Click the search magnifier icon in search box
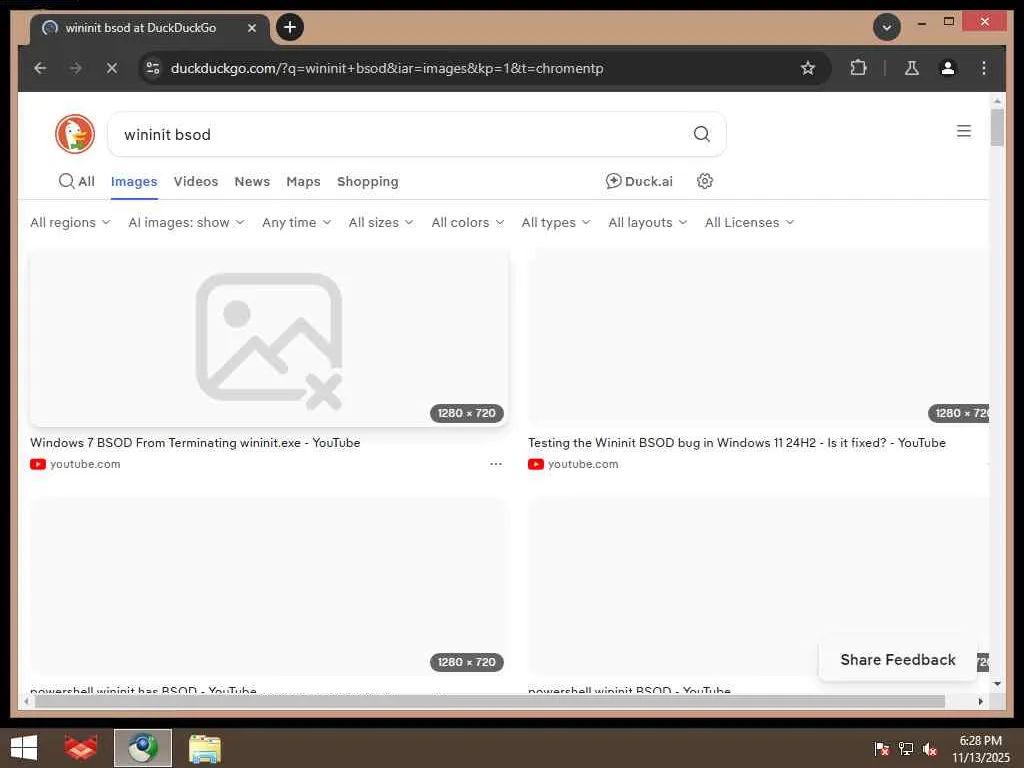Viewport: 1024px width, 768px height. (x=701, y=134)
